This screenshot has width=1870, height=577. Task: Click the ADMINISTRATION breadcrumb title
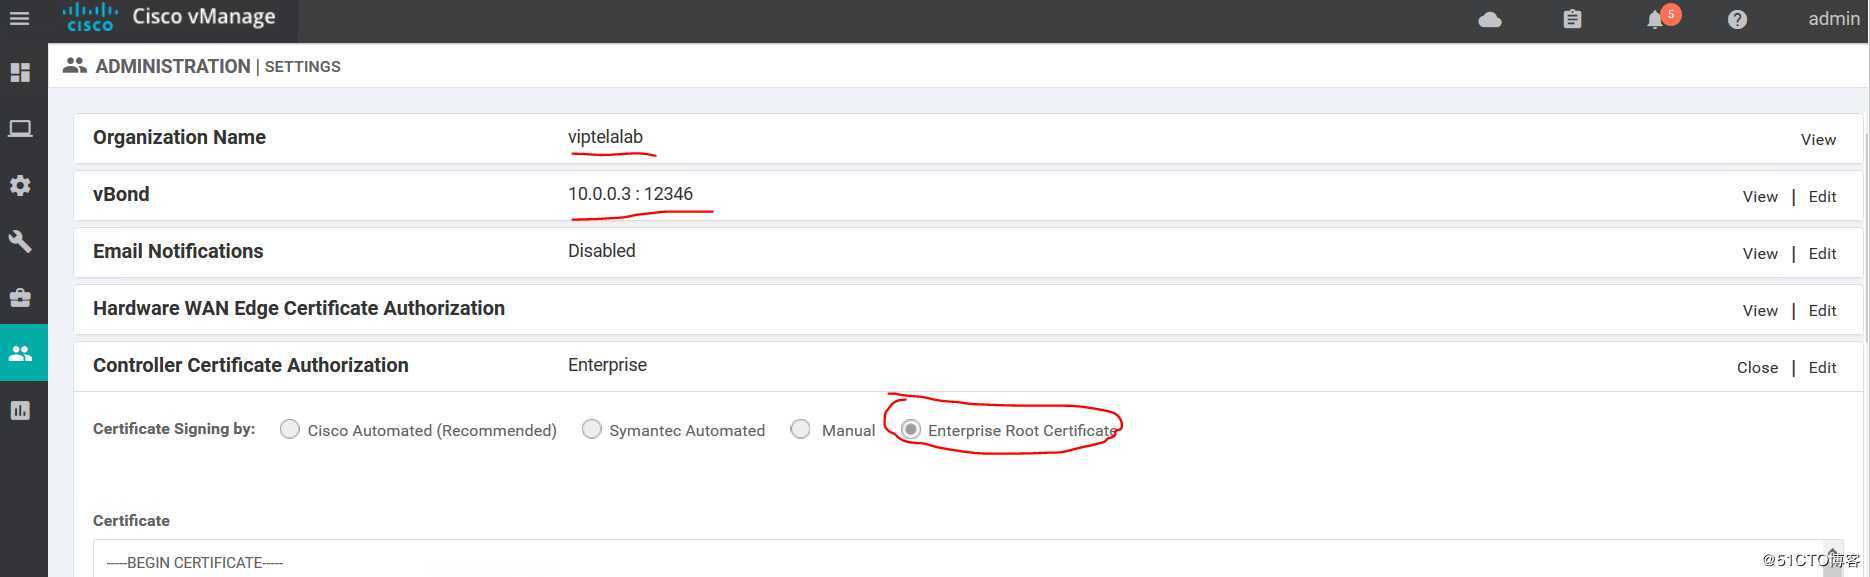point(172,66)
